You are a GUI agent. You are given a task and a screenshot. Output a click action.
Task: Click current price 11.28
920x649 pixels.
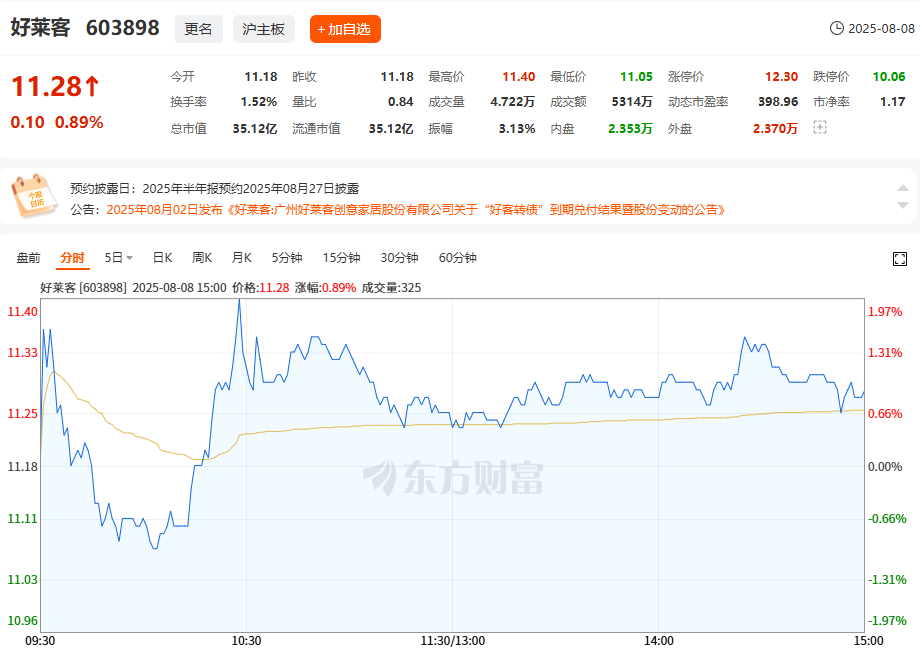(x=47, y=86)
